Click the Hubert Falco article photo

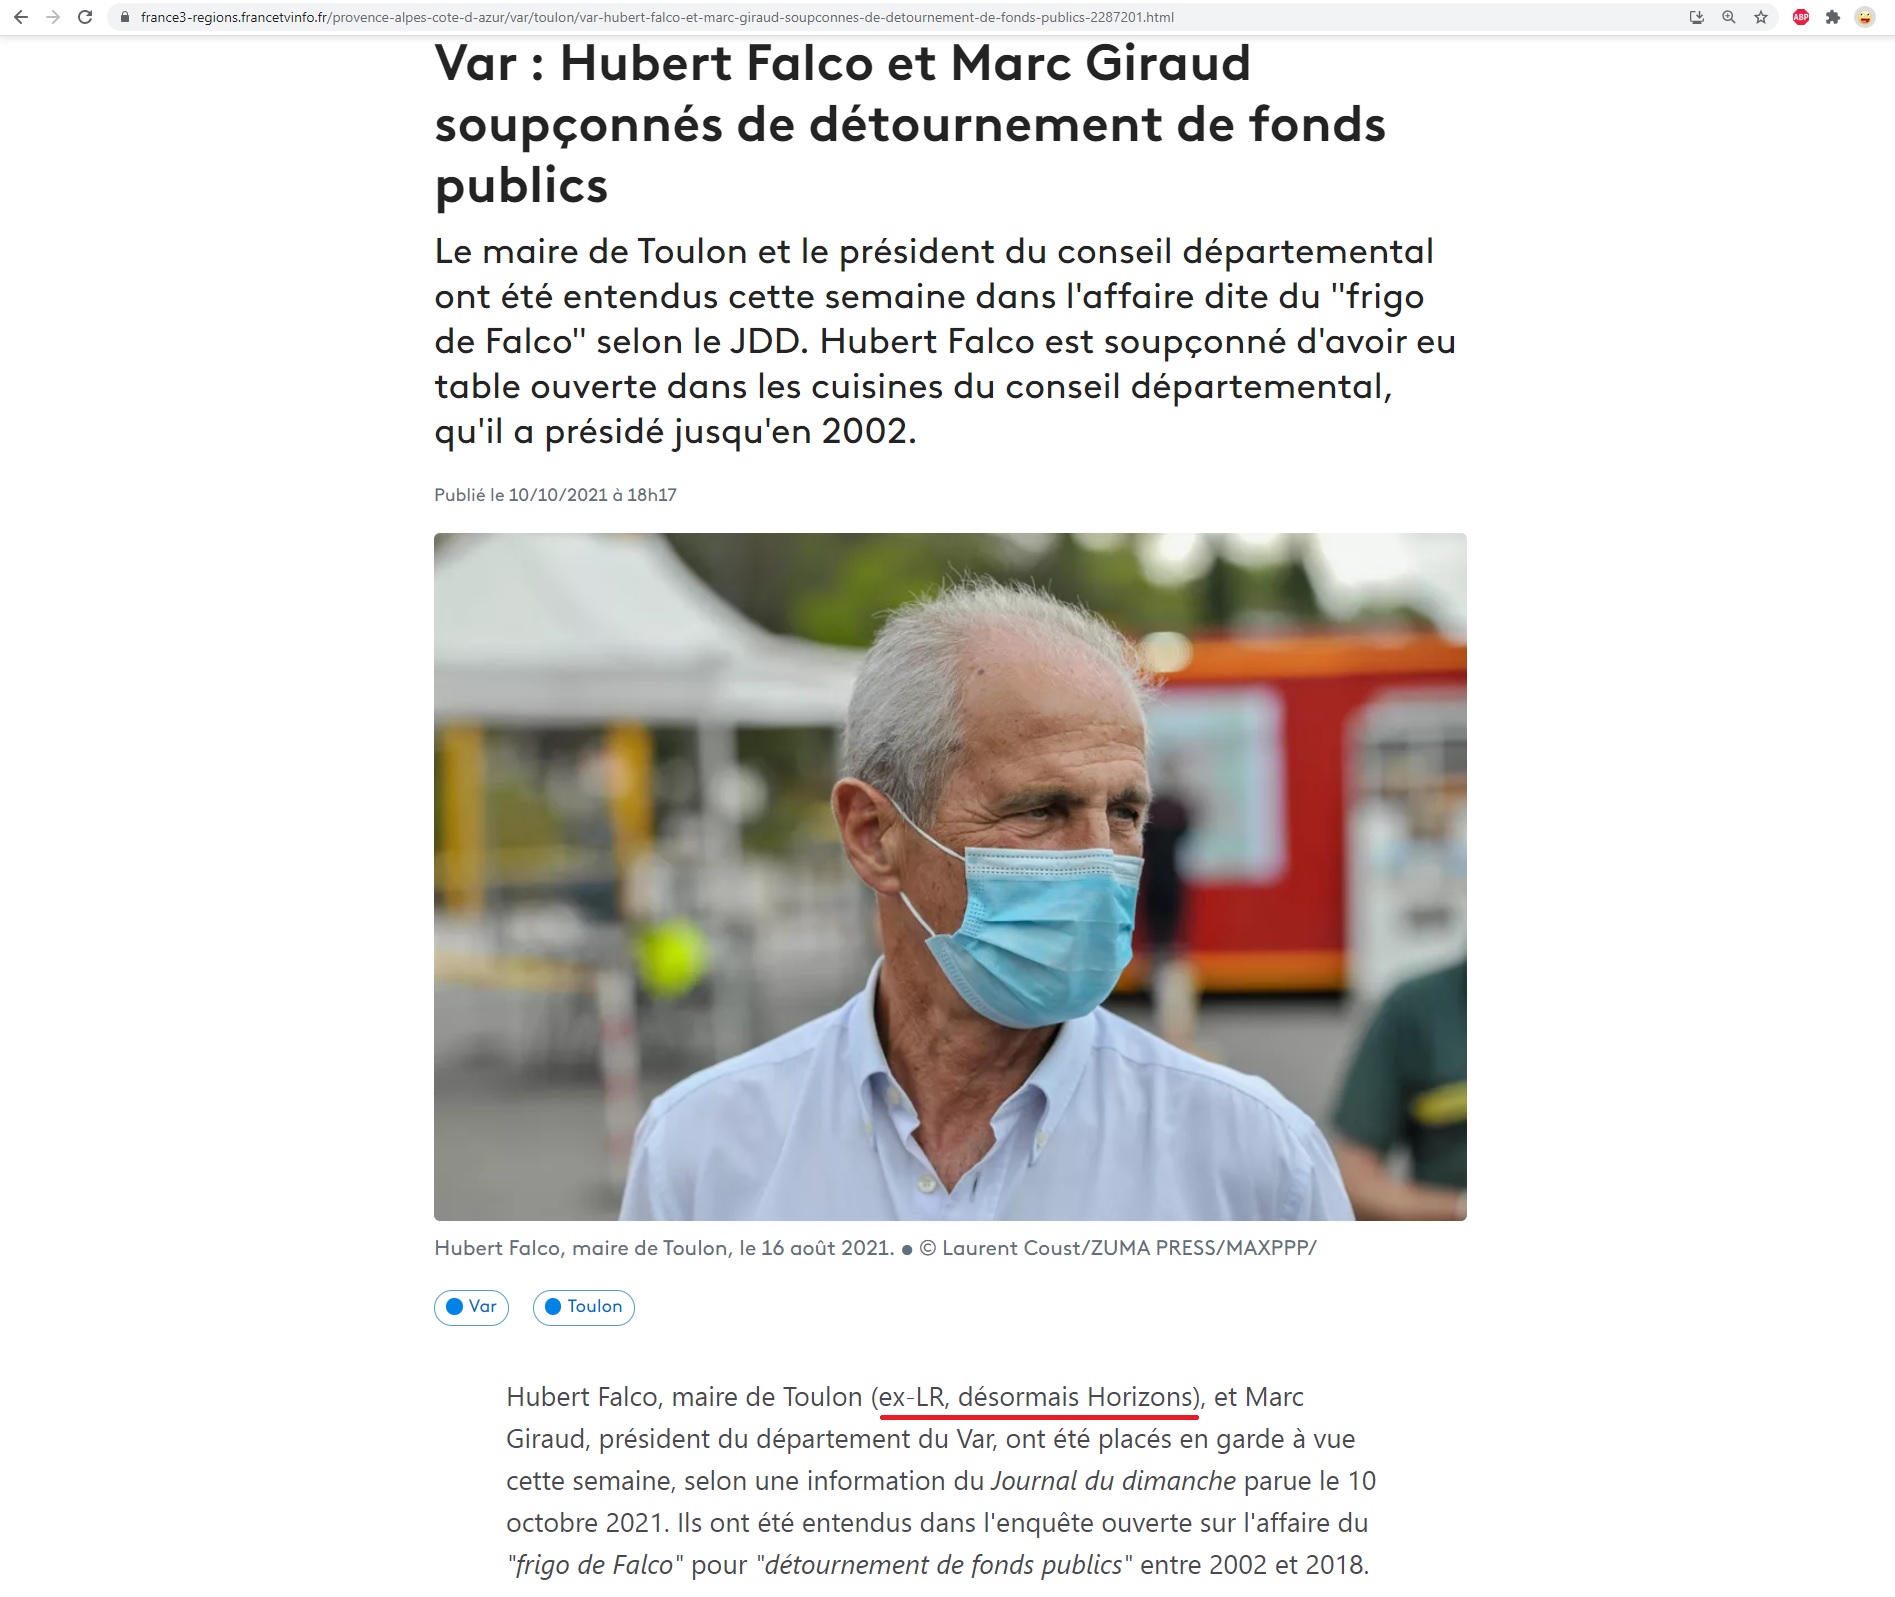950,876
